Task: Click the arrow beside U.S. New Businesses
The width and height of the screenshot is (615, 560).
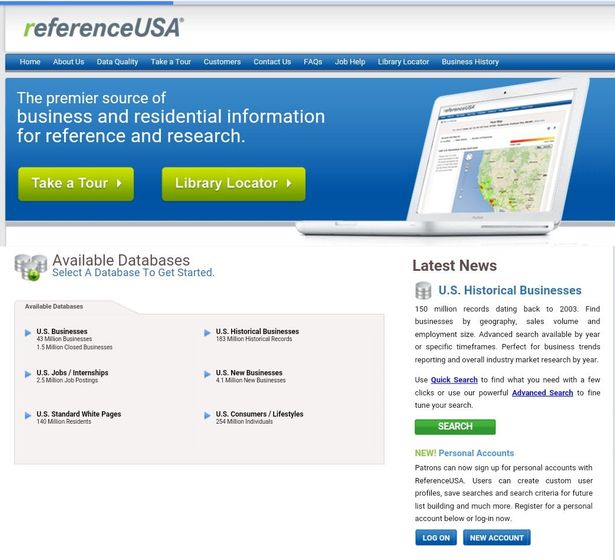Action: coord(207,374)
